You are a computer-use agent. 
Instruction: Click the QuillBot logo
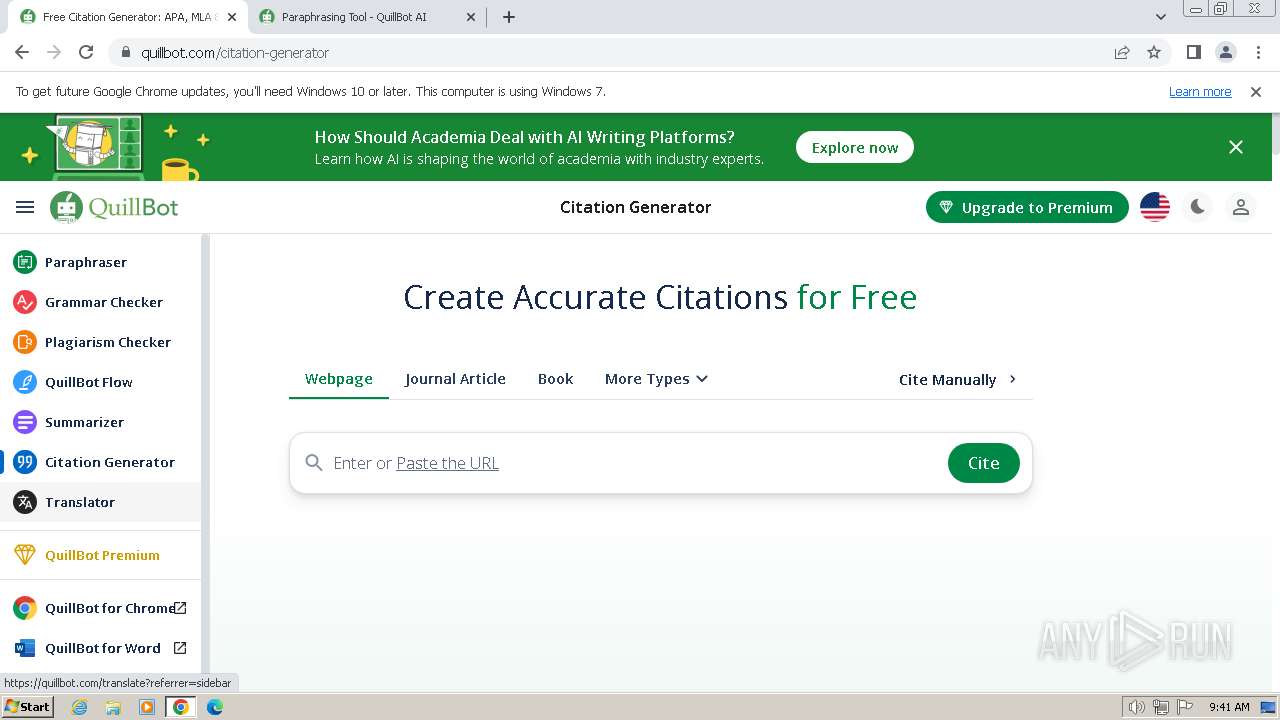click(x=114, y=207)
